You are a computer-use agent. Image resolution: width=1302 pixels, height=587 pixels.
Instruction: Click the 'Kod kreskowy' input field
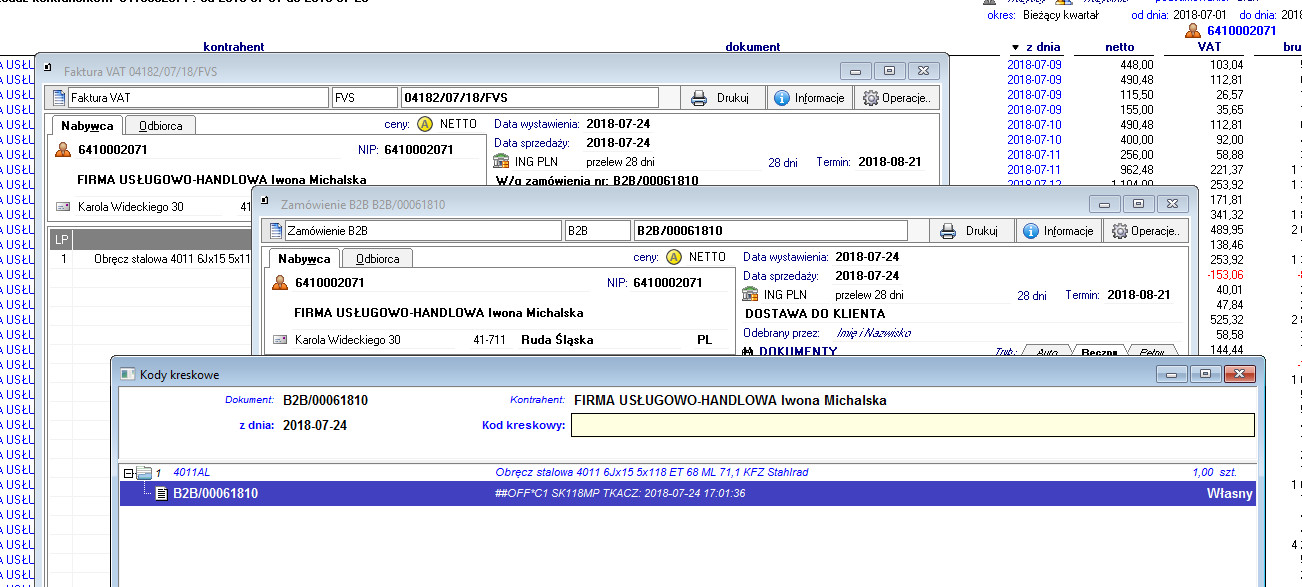911,425
